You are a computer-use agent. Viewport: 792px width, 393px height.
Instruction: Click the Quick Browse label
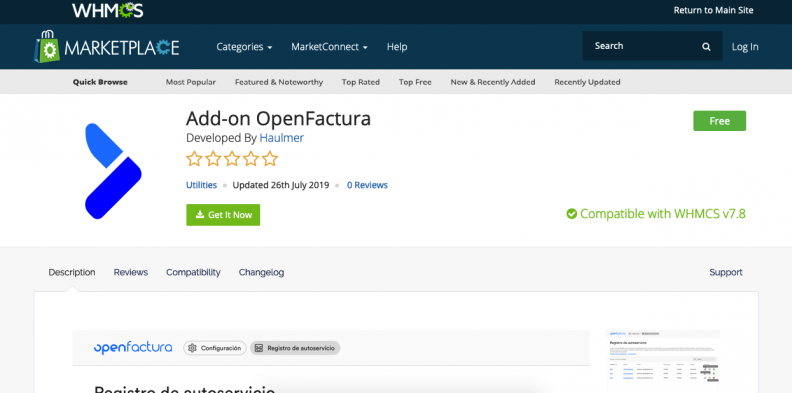[100, 82]
